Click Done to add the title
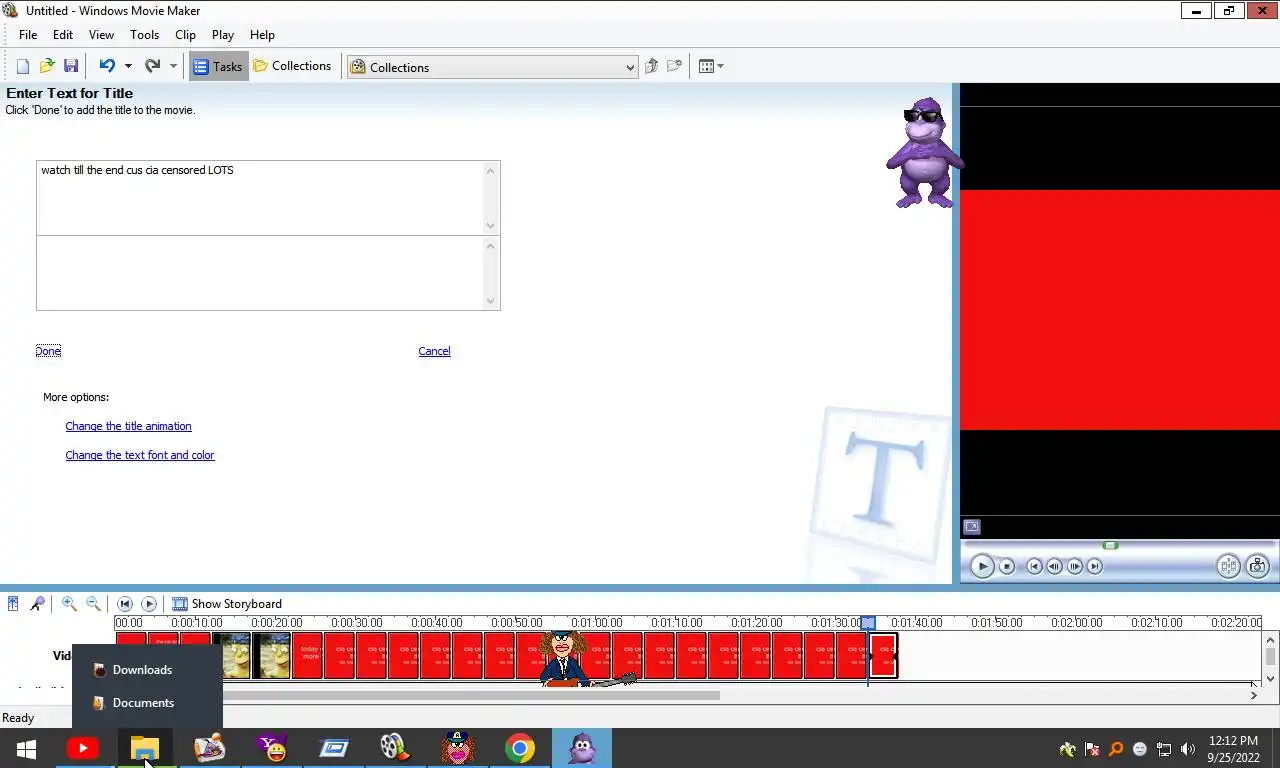This screenshot has width=1280, height=768. [48, 351]
